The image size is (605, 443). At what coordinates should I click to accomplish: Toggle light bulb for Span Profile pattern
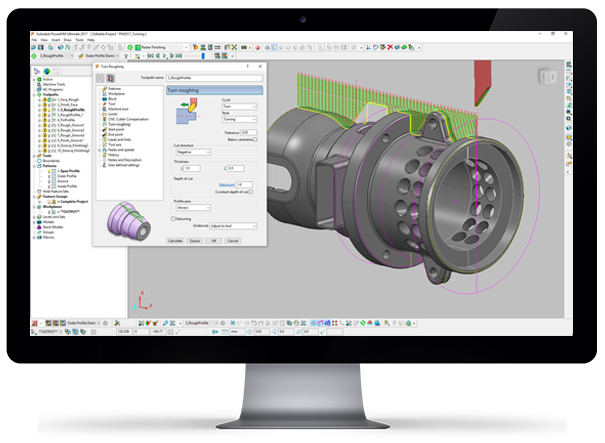(49, 171)
